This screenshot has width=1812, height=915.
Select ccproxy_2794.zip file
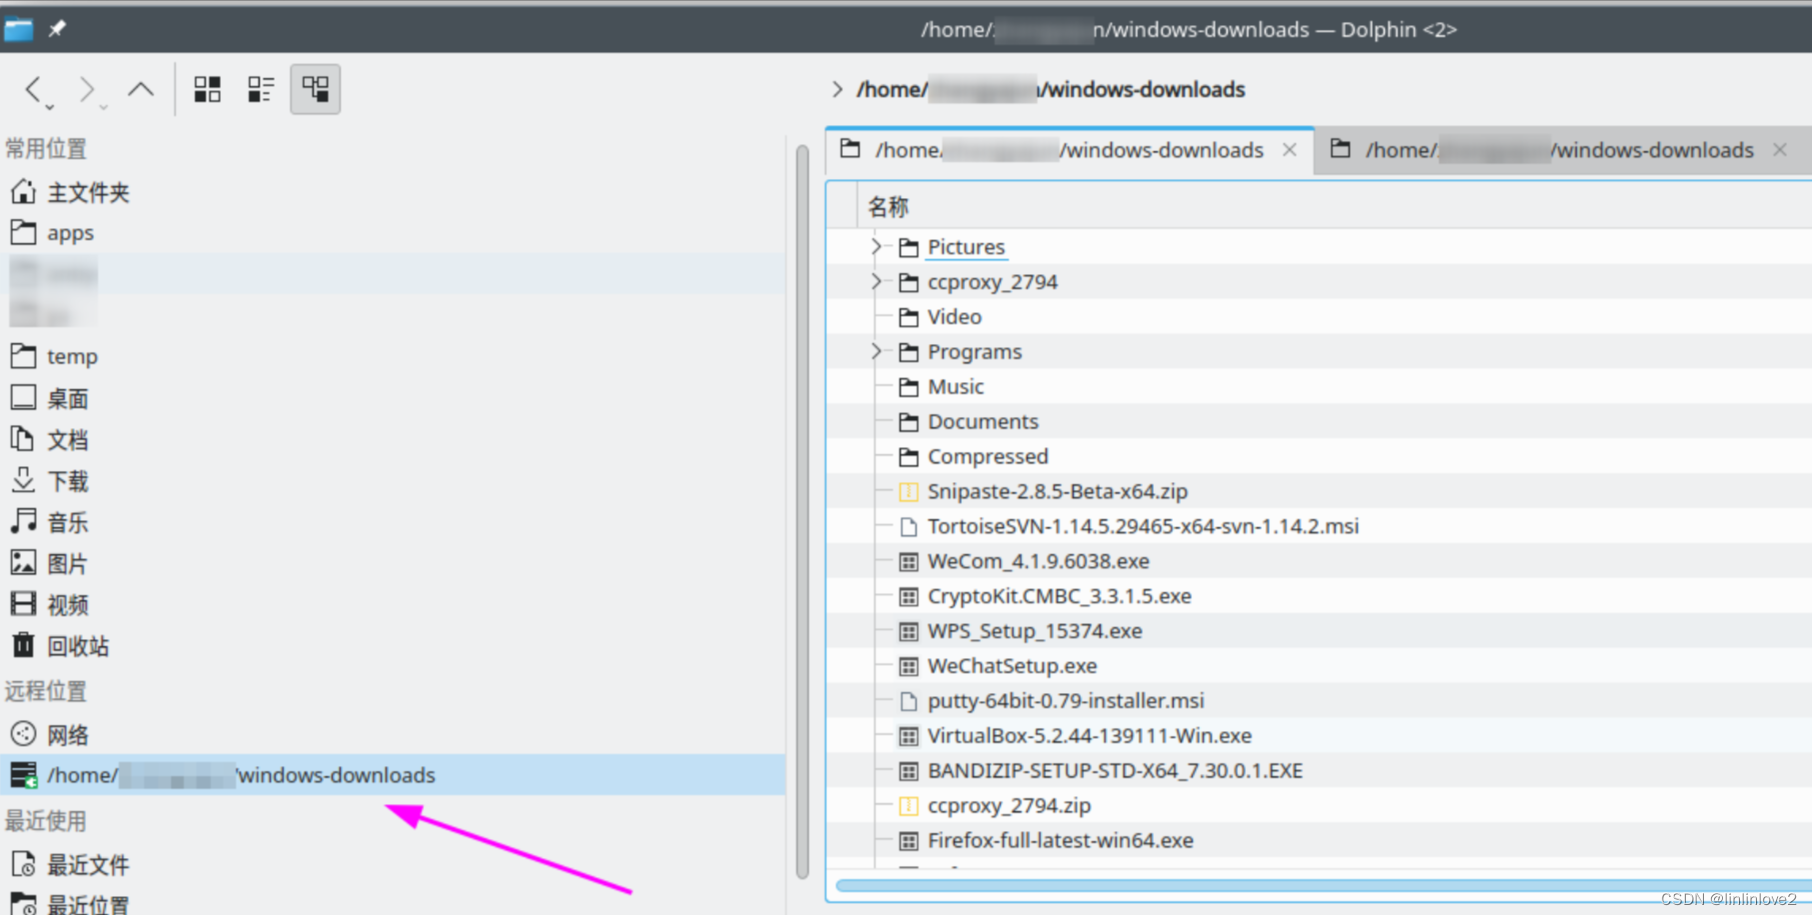[x=1008, y=805]
